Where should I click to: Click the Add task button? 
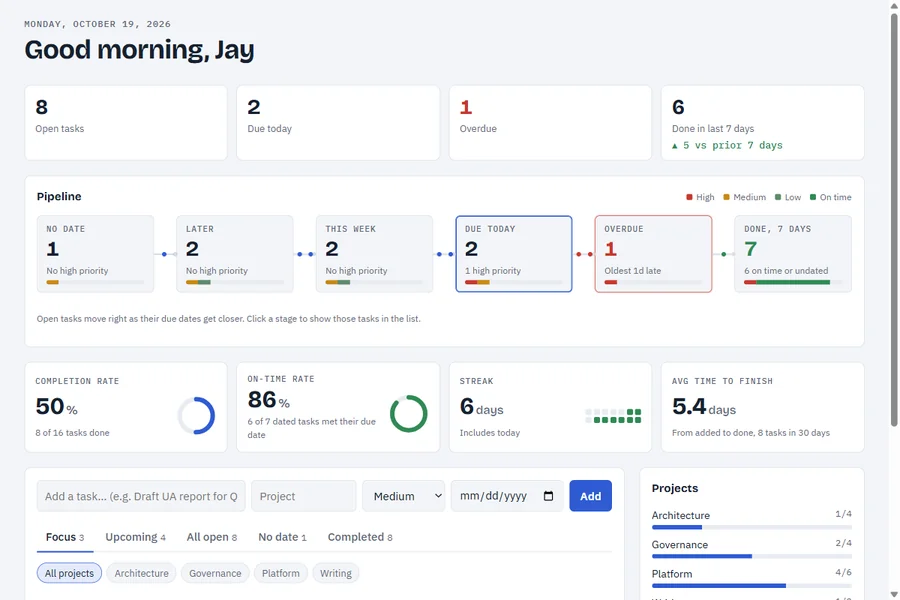click(x=590, y=496)
